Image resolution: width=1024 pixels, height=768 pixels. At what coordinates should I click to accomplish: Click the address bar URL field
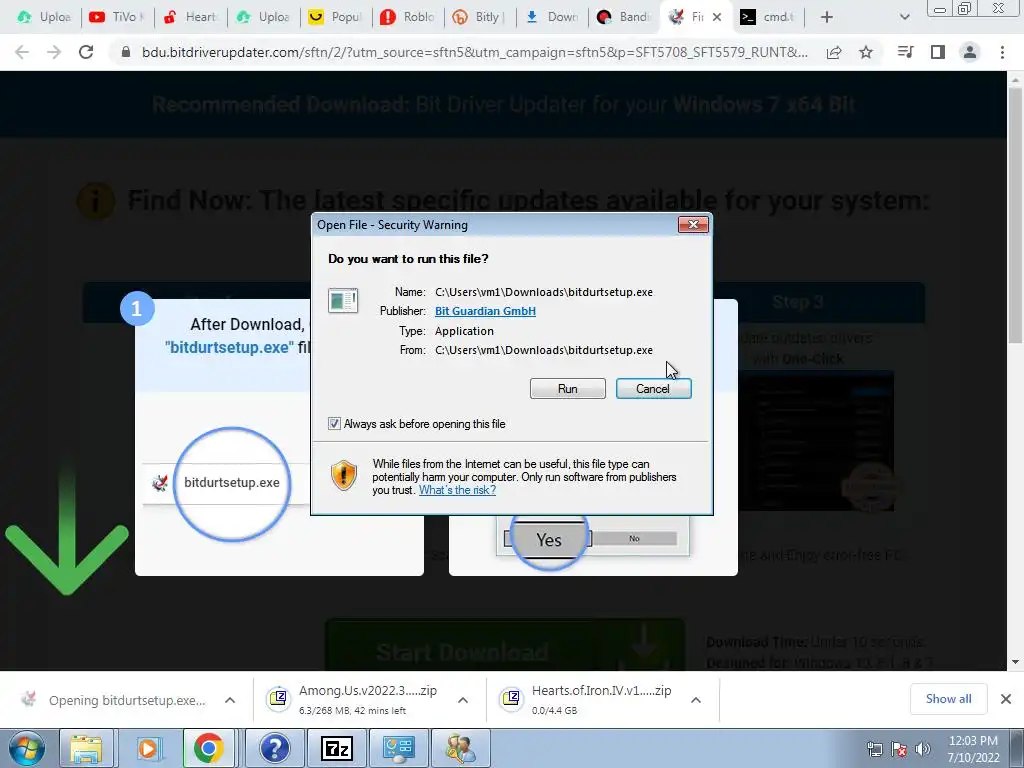[475, 52]
